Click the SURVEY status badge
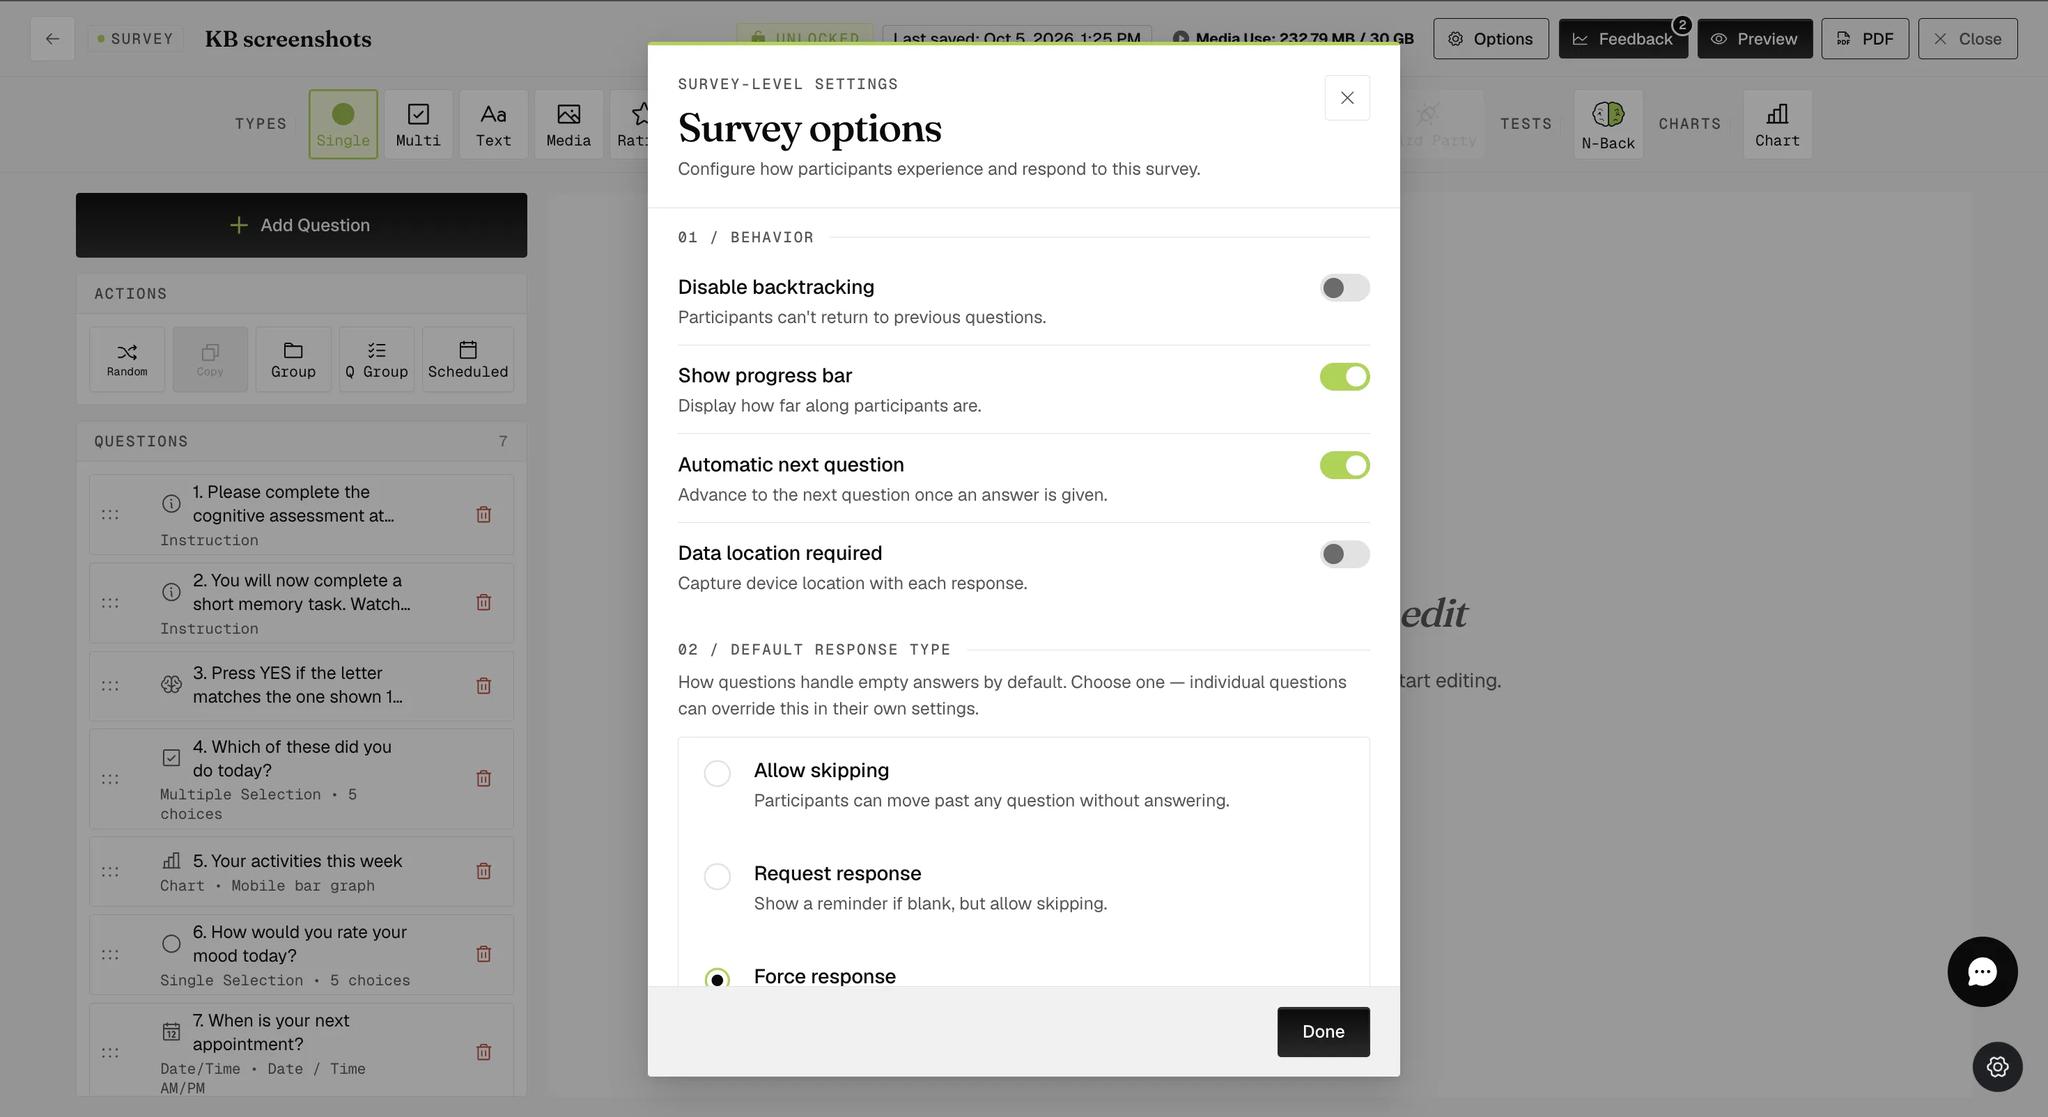 (135, 39)
